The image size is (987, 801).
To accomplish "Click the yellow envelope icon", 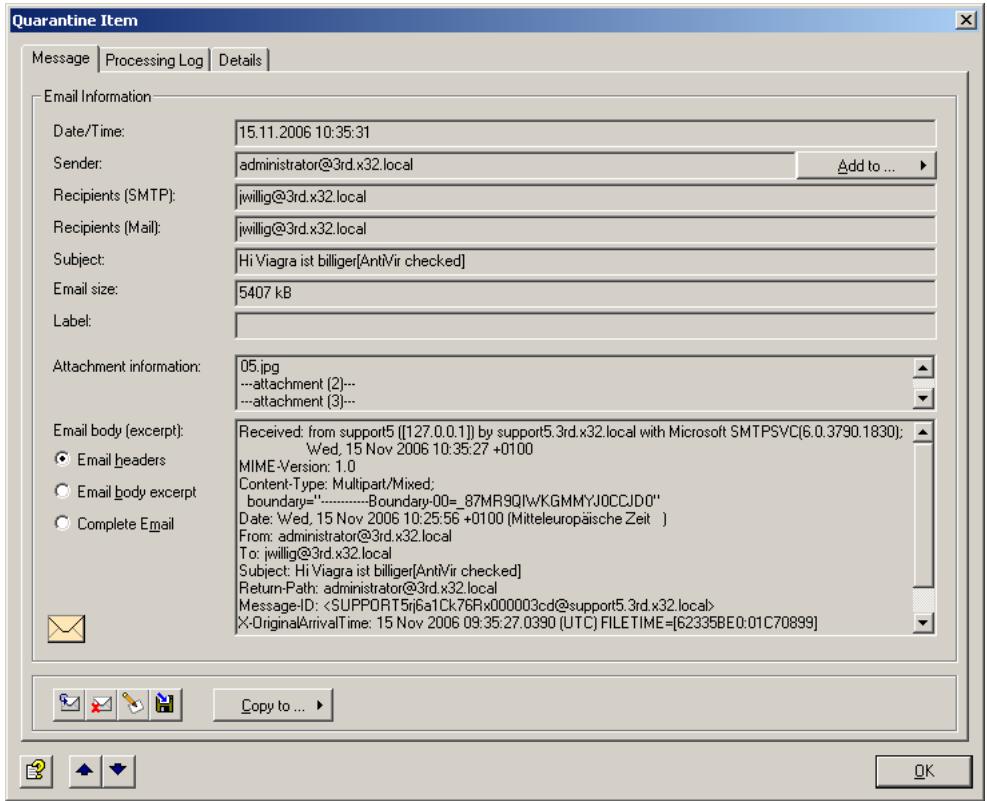I will click(x=66, y=629).
